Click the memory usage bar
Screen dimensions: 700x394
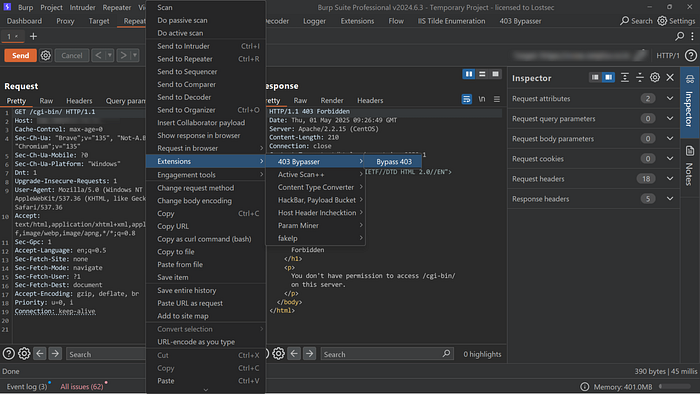[x=675, y=386]
